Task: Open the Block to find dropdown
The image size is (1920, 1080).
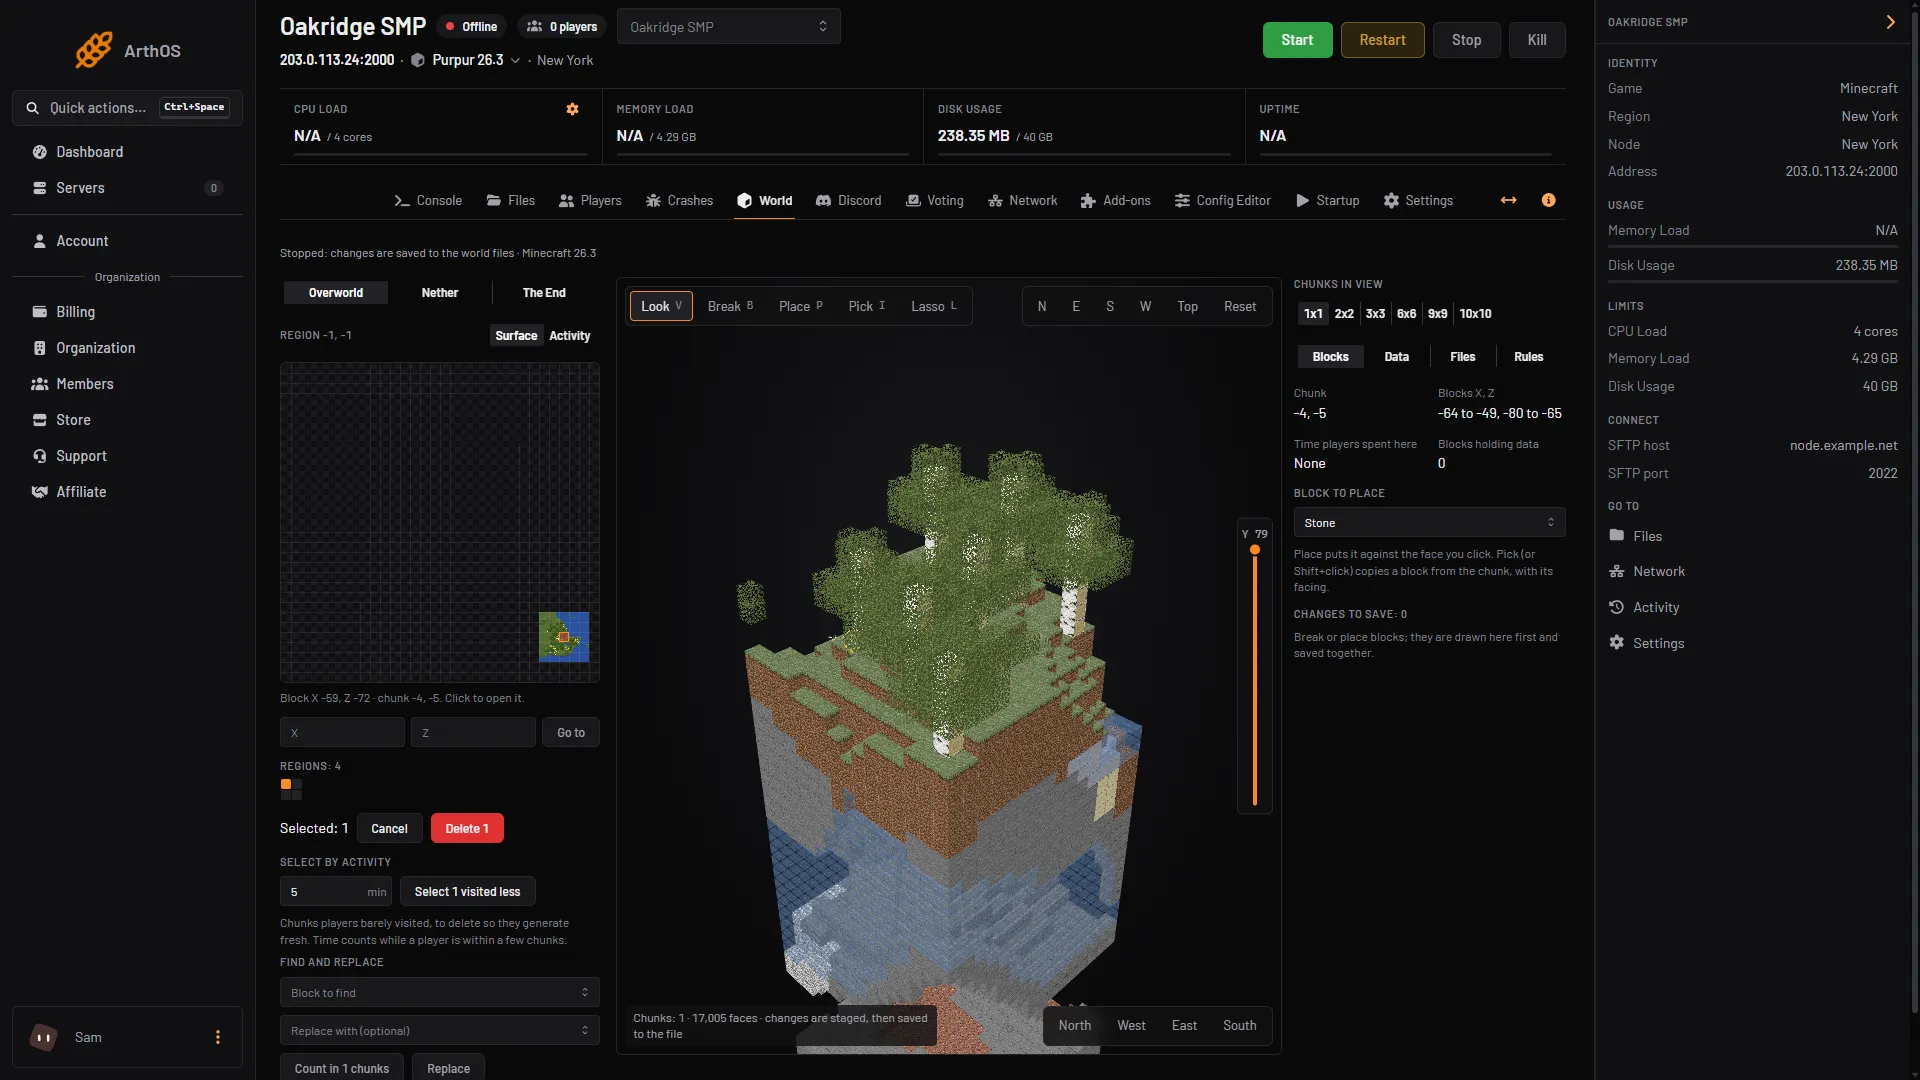Action: pos(439,993)
